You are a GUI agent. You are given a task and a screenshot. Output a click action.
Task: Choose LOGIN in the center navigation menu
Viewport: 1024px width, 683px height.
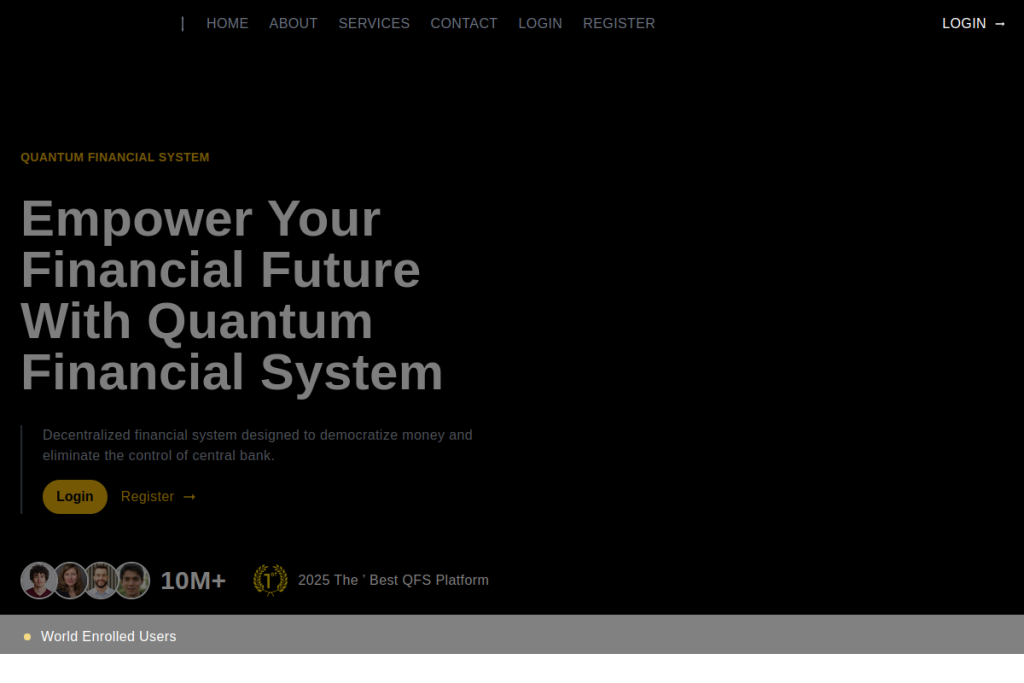point(540,23)
